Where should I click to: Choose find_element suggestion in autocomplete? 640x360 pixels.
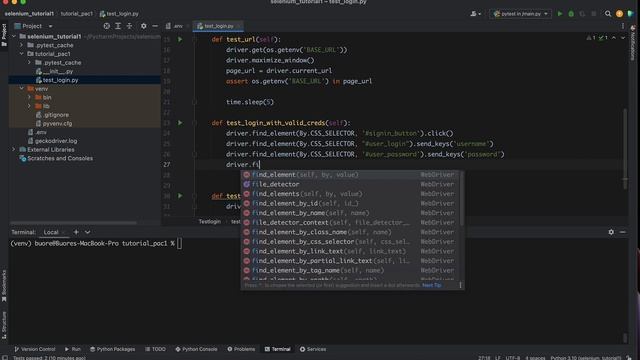349,175
